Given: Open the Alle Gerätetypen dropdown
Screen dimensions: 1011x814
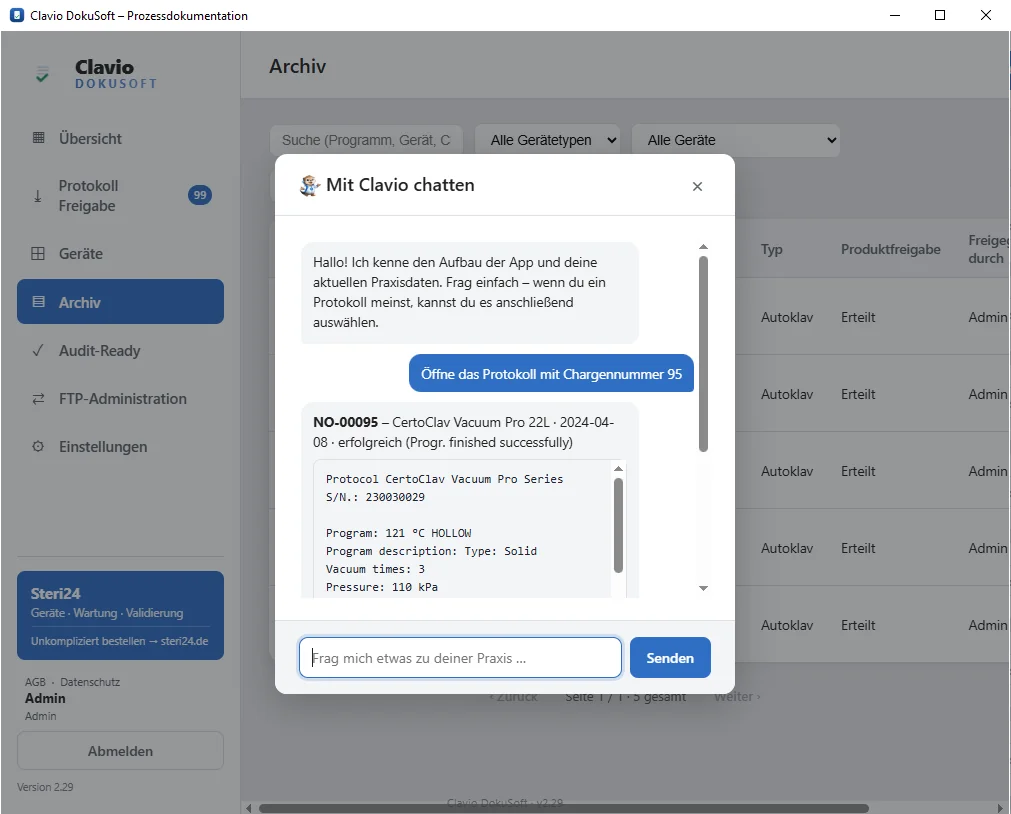Looking at the screenshot, I should (547, 140).
